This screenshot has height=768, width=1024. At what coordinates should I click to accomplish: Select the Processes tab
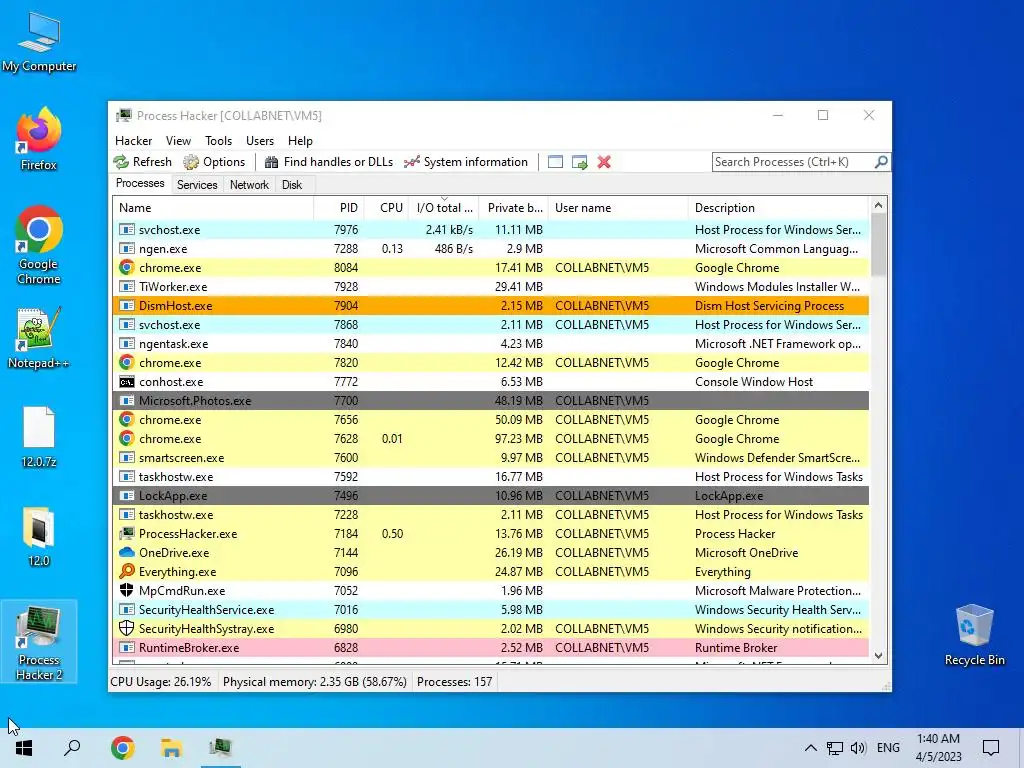point(140,184)
